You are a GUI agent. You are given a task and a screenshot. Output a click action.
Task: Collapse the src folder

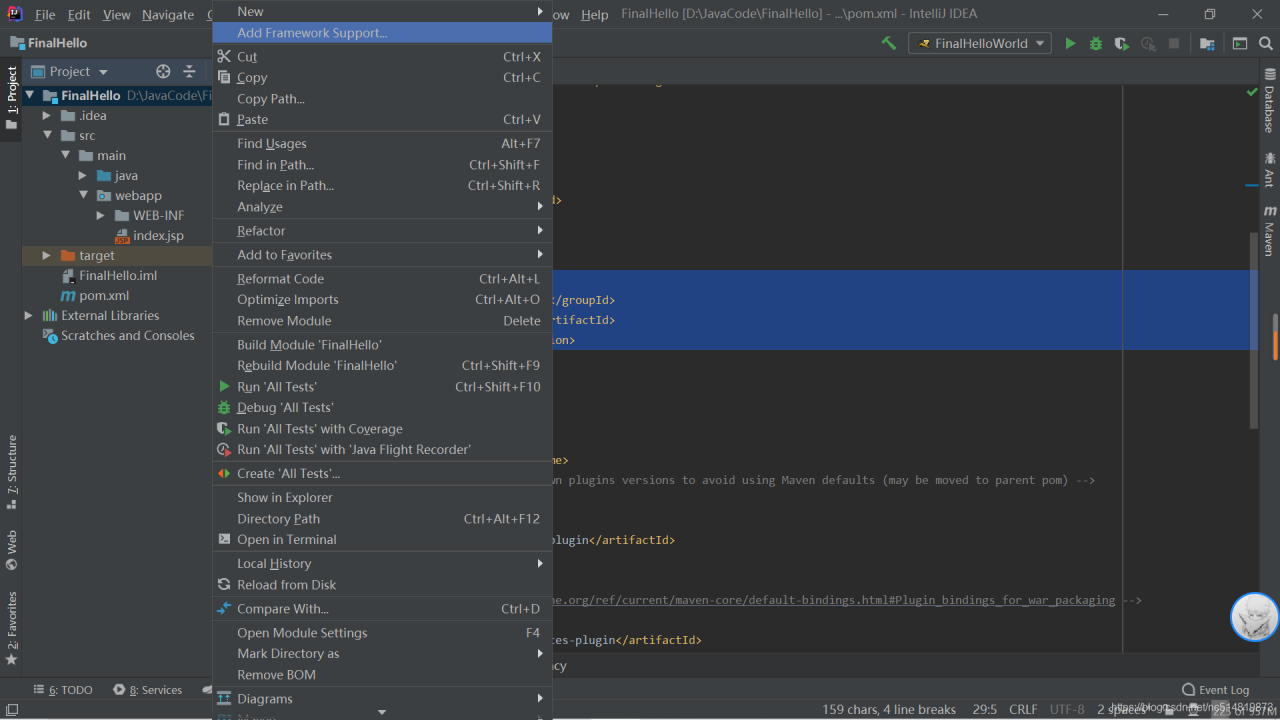(46, 135)
